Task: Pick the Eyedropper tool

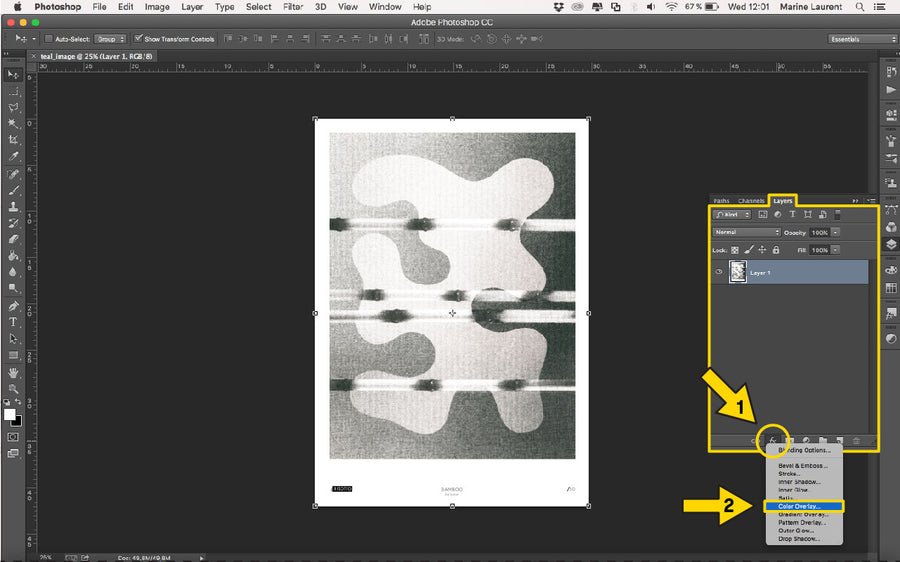Action: click(x=13, y=157)
